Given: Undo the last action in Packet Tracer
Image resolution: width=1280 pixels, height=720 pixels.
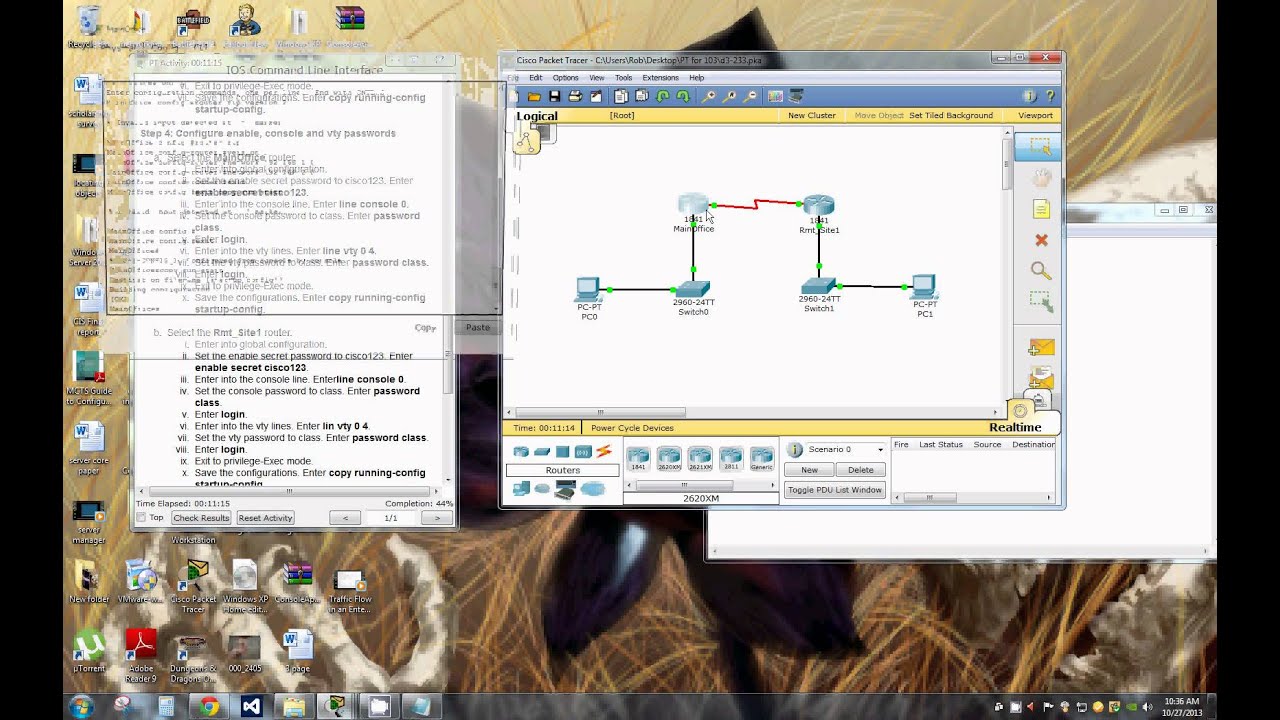Looking at the screenshot, I should click(662, 96).
